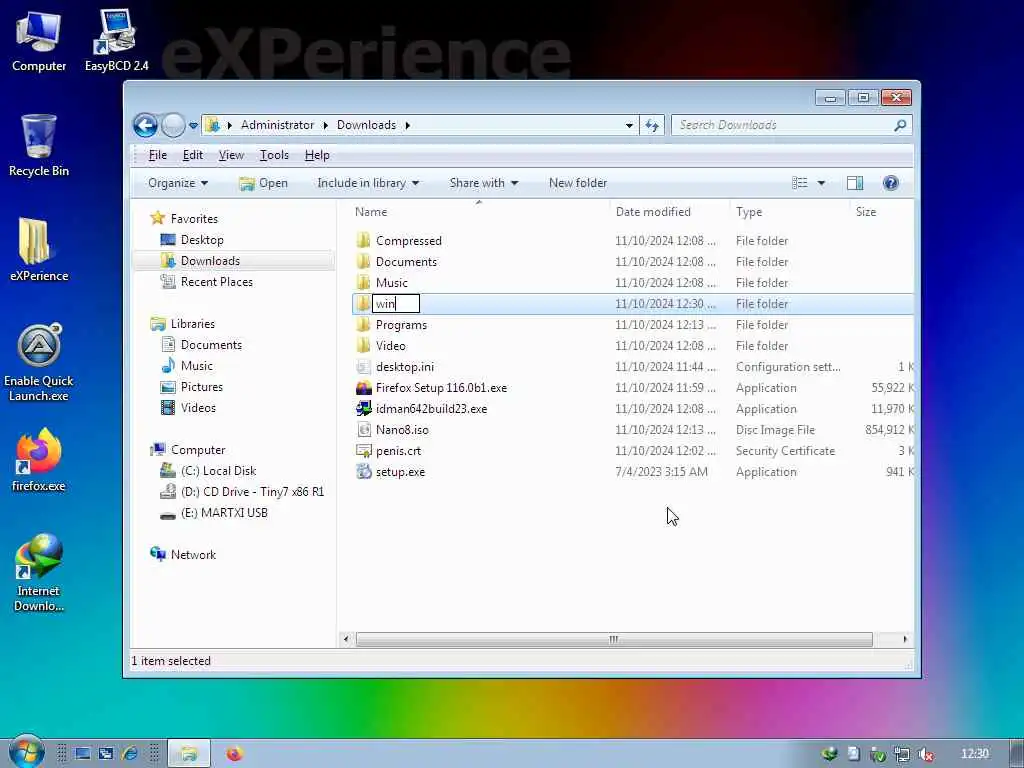Select the Recycle Bin on the desktop
This screenshot has width=1024, height=768.
[x=39, y=146]
